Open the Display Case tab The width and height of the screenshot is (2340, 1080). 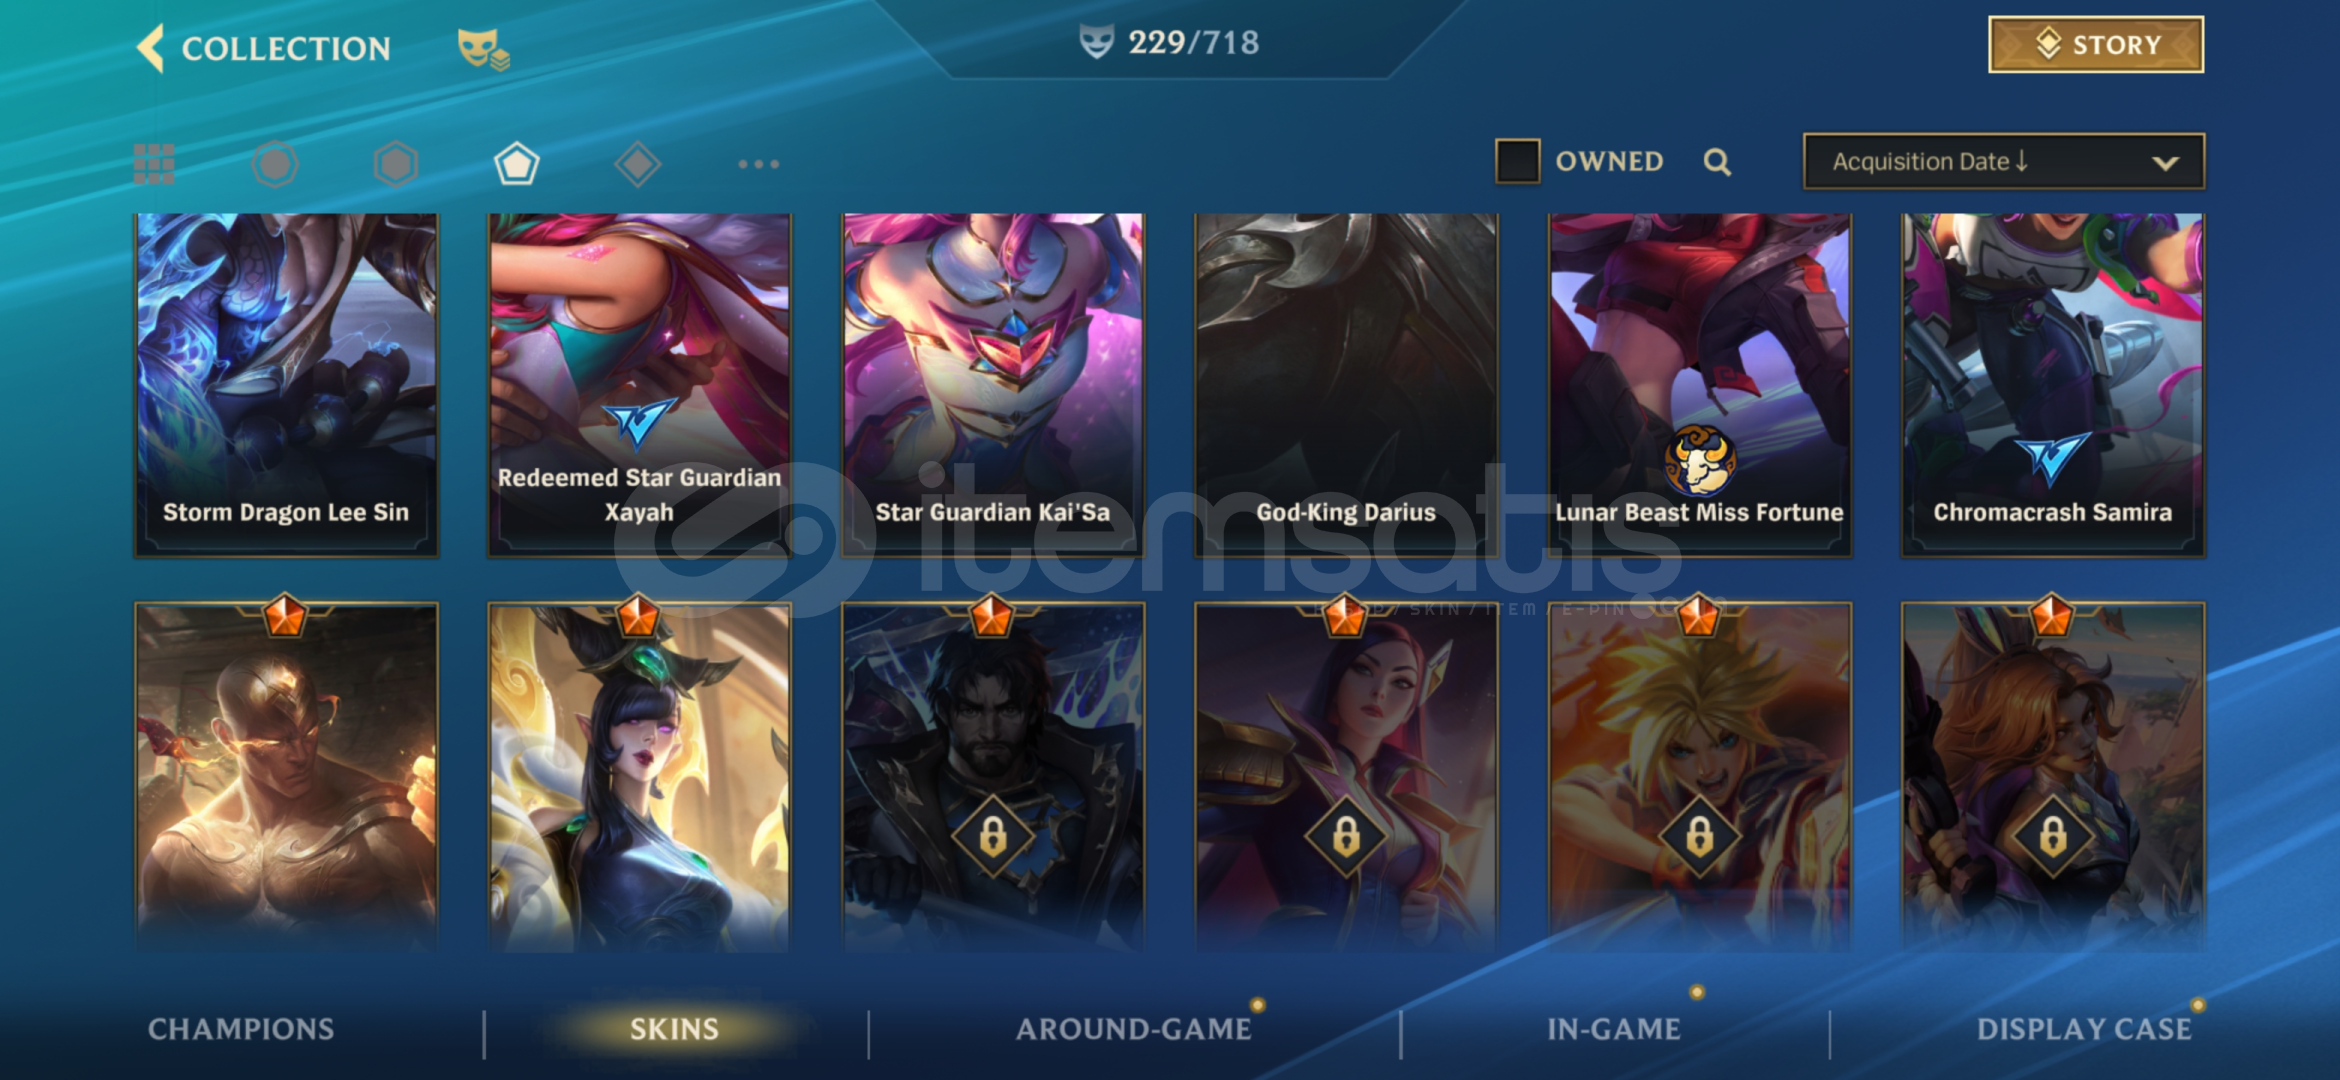[x=2084, y=1029]
